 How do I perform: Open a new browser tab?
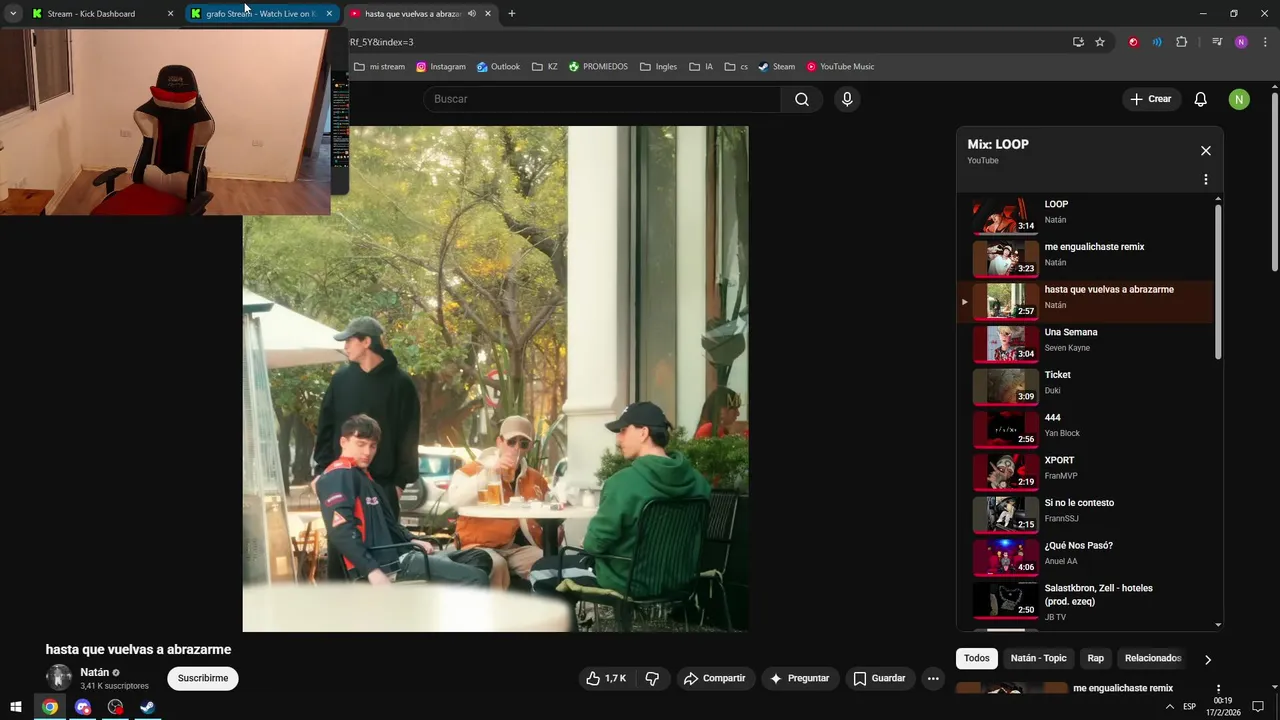tap(512, 14)
